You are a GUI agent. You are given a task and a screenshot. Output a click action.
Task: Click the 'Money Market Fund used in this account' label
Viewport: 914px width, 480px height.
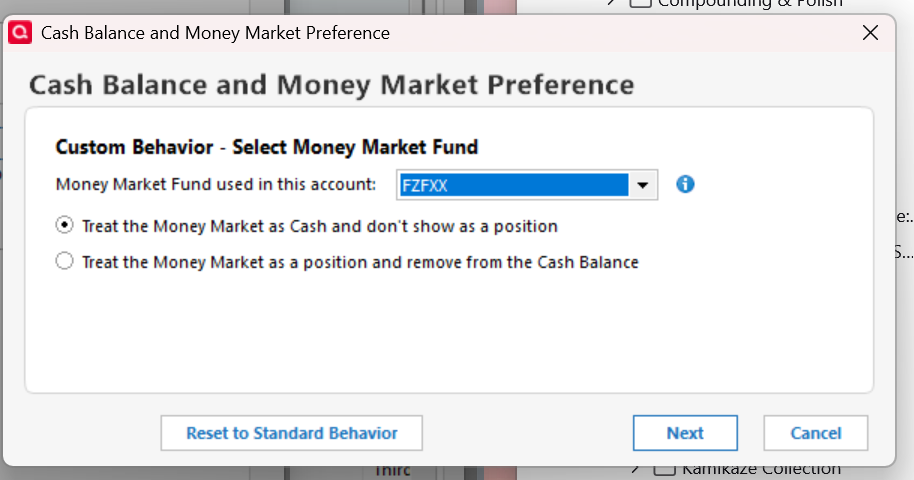[216, 184]
